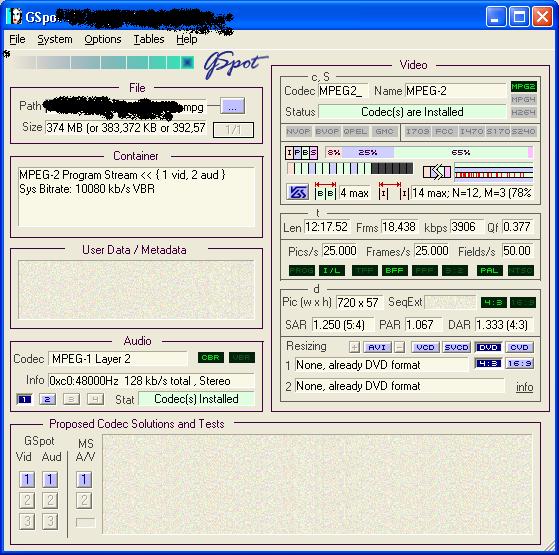Click the GSpot logo

point(234,64)
